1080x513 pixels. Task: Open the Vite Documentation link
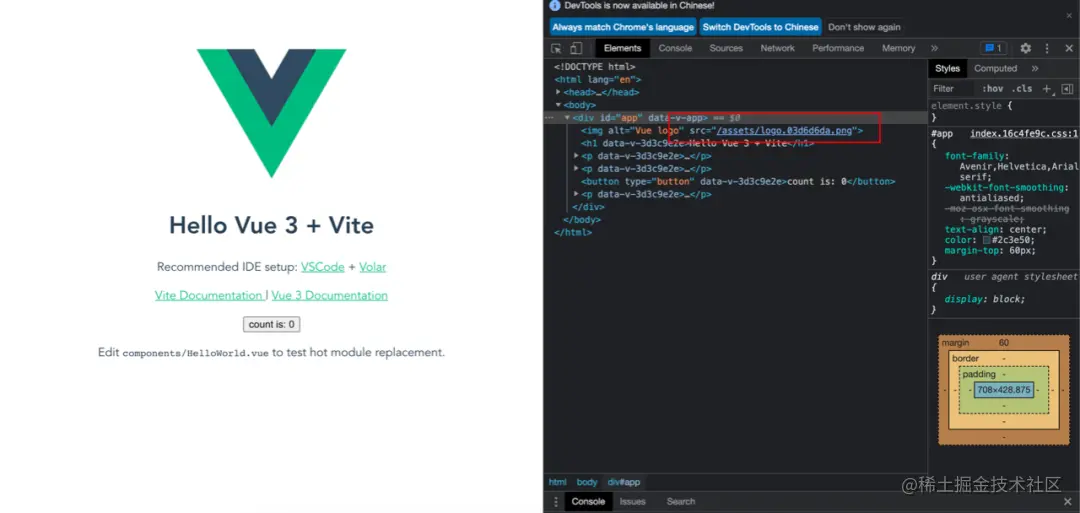point(209,295)
